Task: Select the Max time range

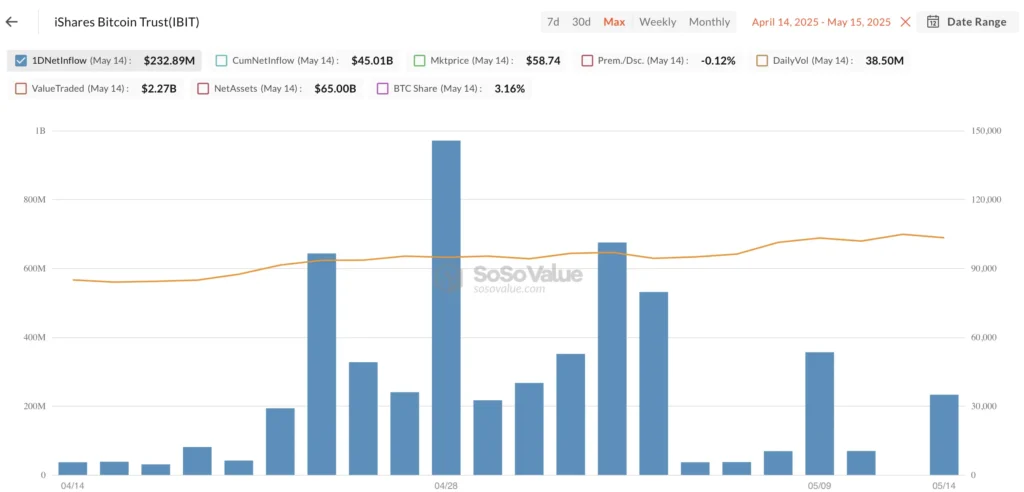Action: click(614, 22)
